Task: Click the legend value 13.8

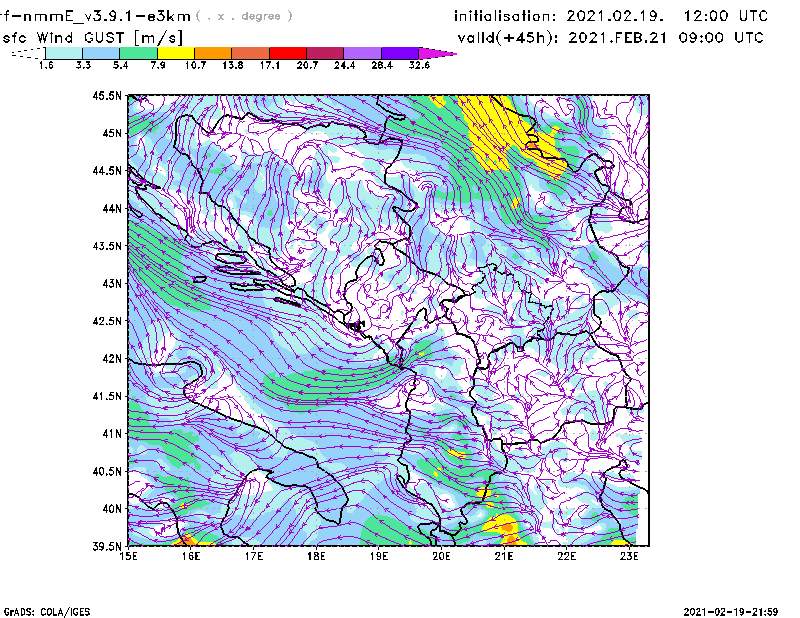Action: pos(233,65)
